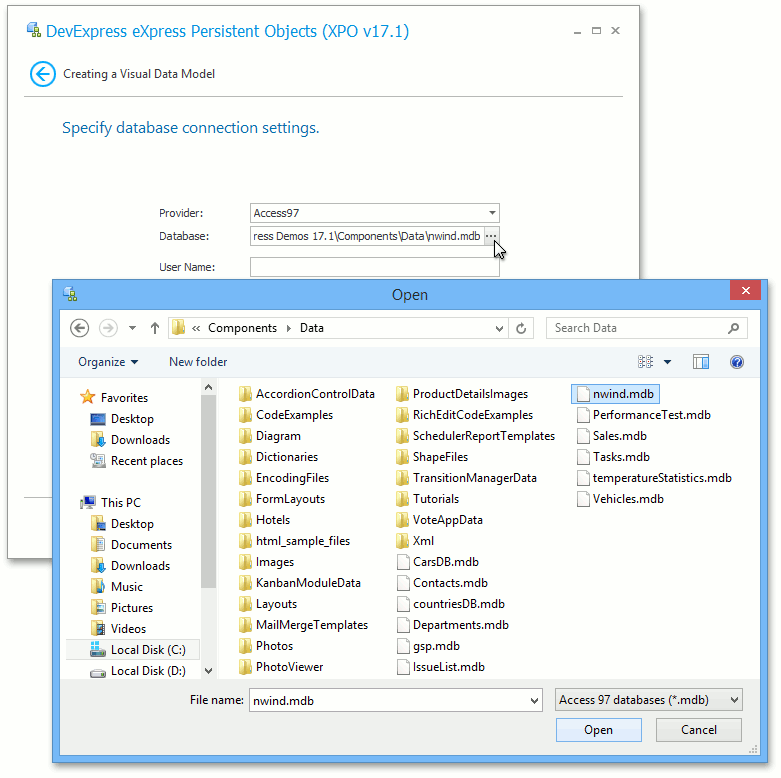This screenshot has width=781, height=778.
Task: Open the Provider dropdown
Action: (492, 213)
